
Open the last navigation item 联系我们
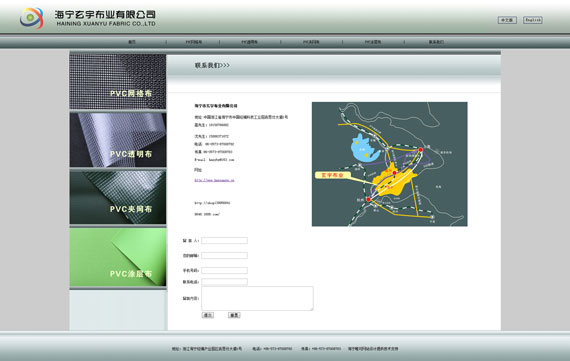pyautogui.click(x=436, y=42)
